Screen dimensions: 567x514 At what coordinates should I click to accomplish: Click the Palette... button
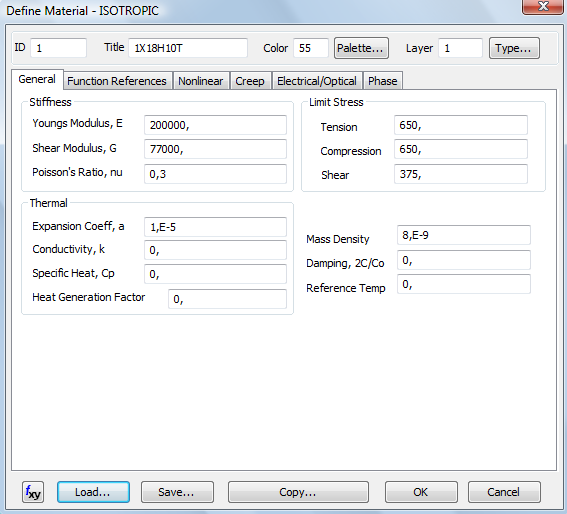tap(361, 48)
